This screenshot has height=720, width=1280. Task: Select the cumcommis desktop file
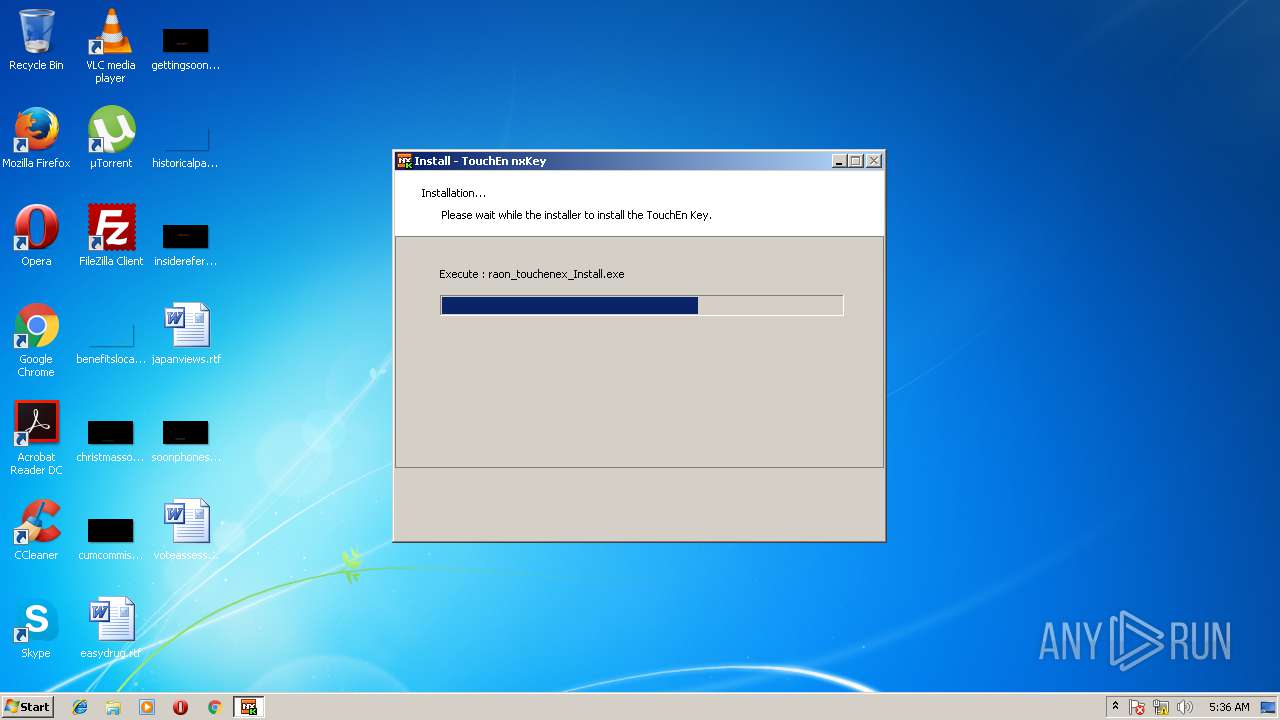click(110, 538)
